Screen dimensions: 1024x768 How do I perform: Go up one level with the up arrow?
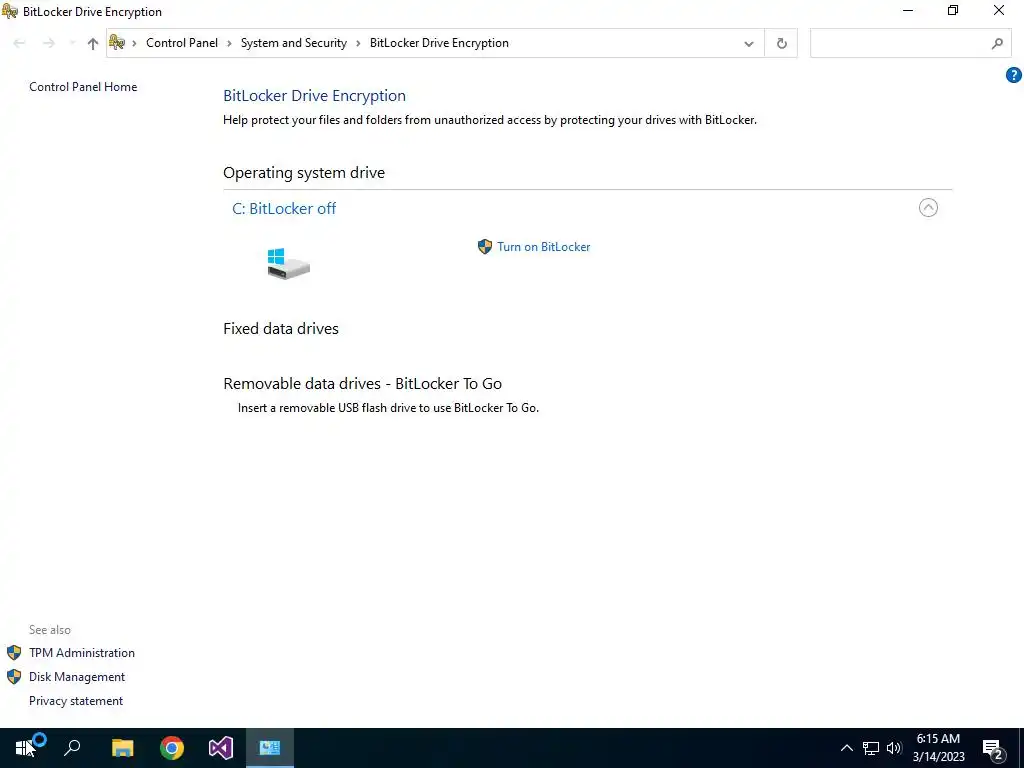click(93, 44)
